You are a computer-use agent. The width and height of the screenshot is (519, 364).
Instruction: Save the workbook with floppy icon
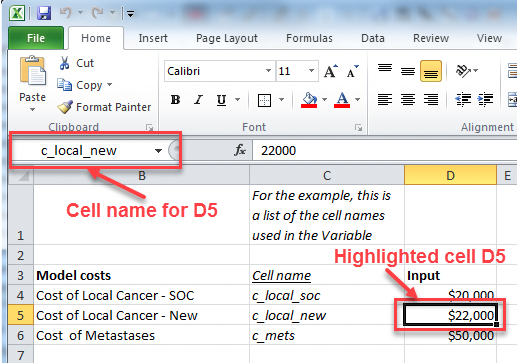(44, 13)
